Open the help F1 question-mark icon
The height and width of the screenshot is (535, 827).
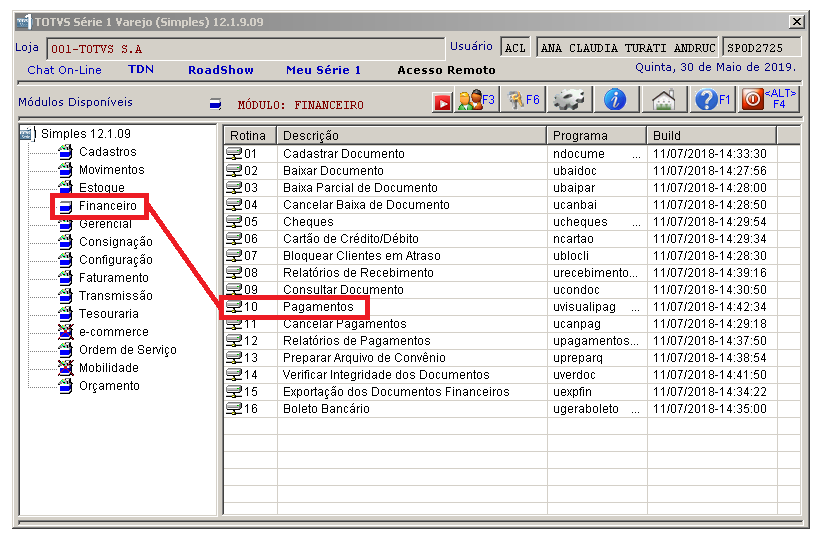coord(712,100)
